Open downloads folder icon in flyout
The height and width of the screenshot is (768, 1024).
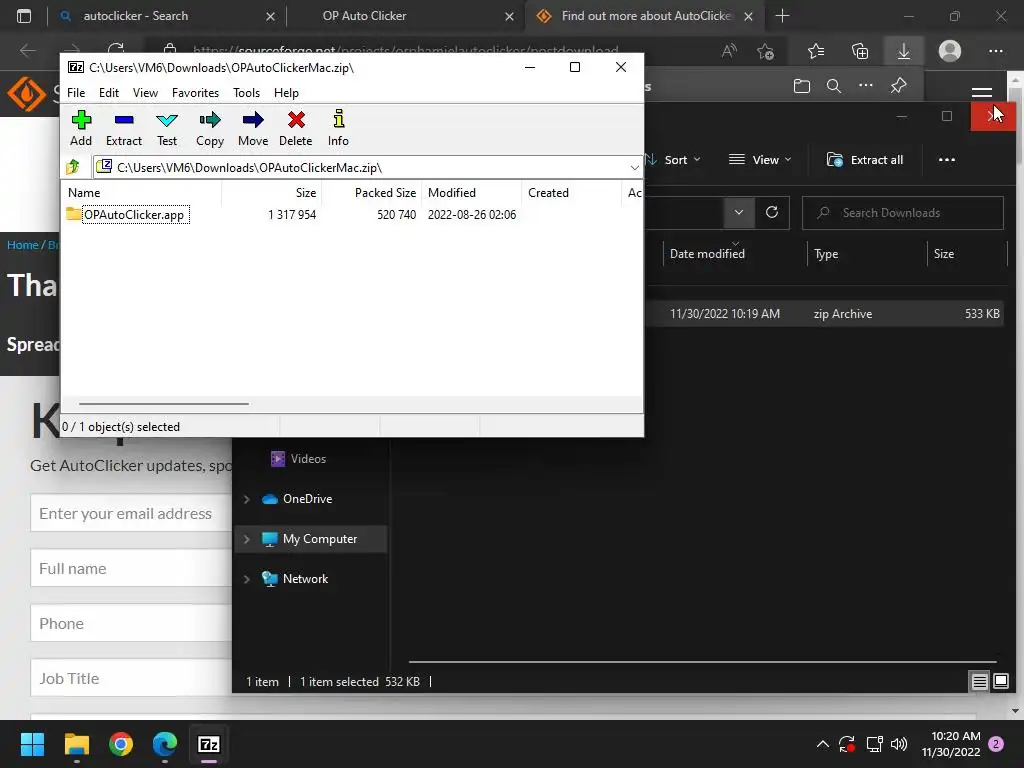point(802,86)
